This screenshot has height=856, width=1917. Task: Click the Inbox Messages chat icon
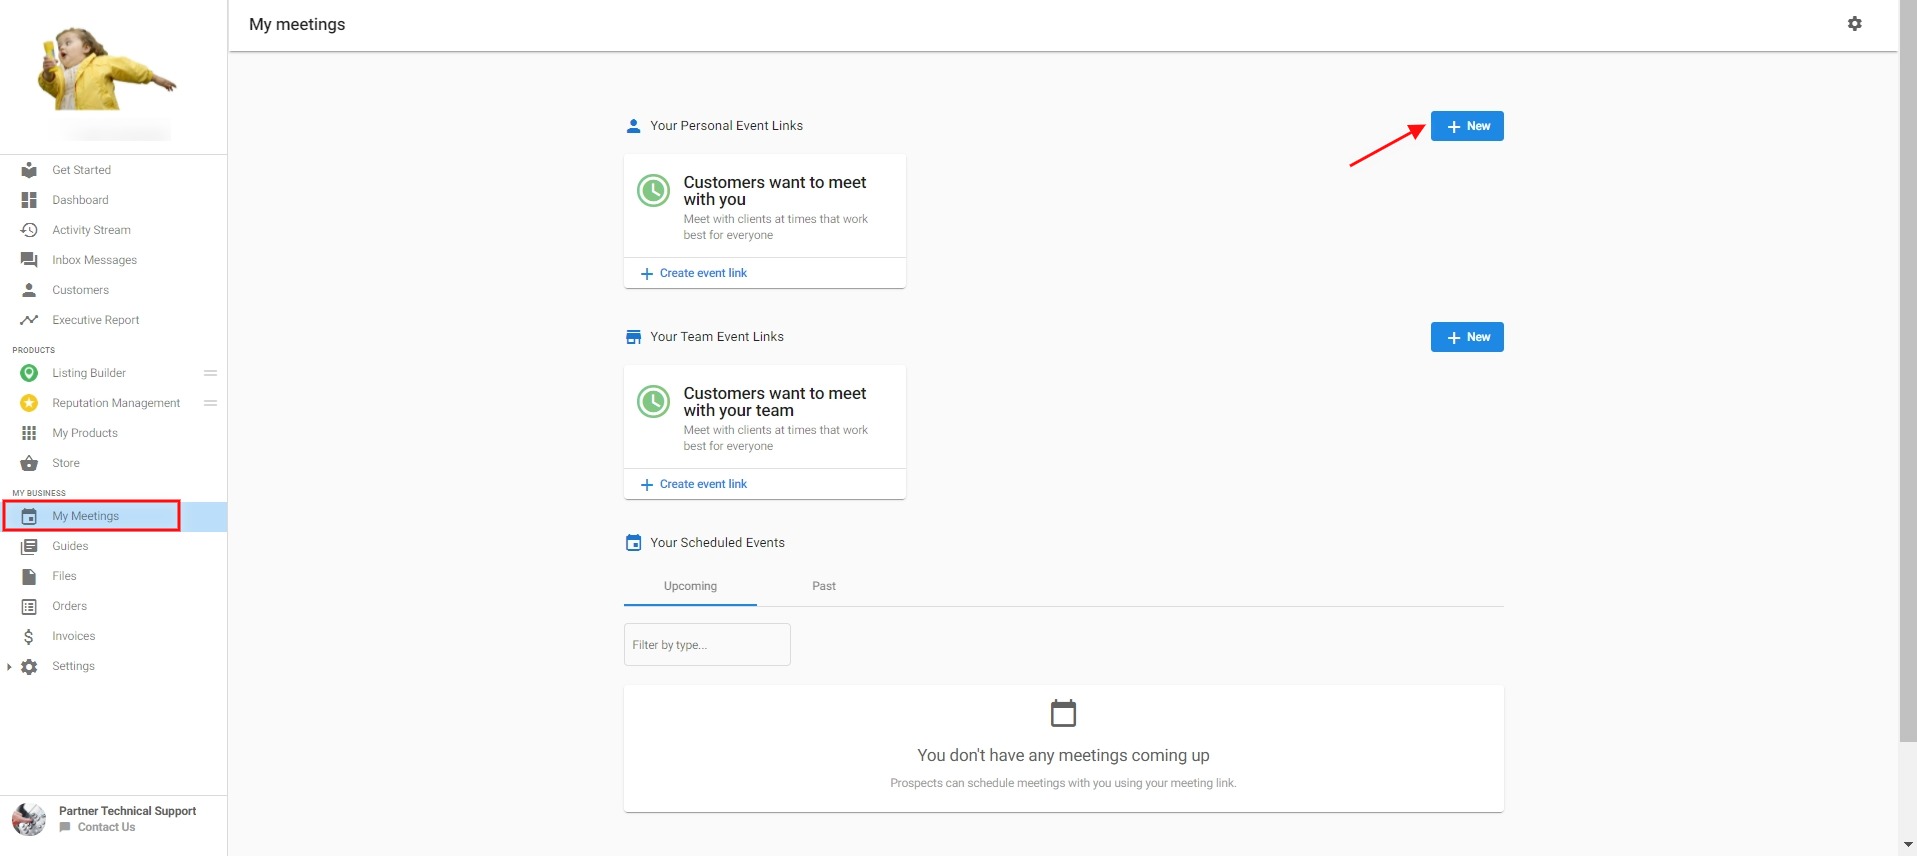click(x=29, y=260)
